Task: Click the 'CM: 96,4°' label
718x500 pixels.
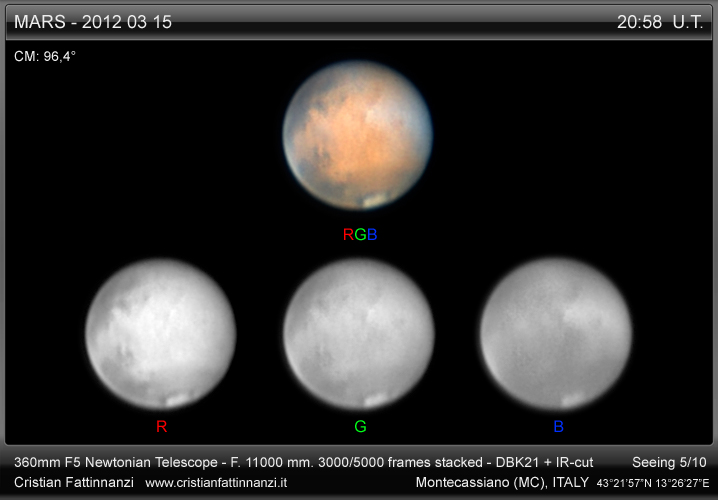Action: pyautogui.click(x=45, y=56)
